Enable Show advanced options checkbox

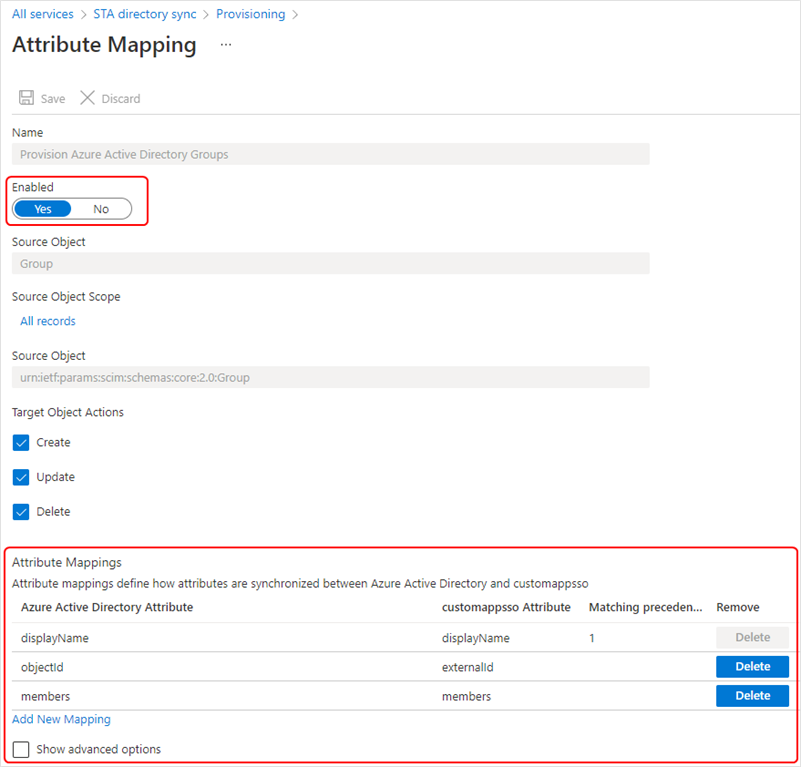(x=21, y=750)
